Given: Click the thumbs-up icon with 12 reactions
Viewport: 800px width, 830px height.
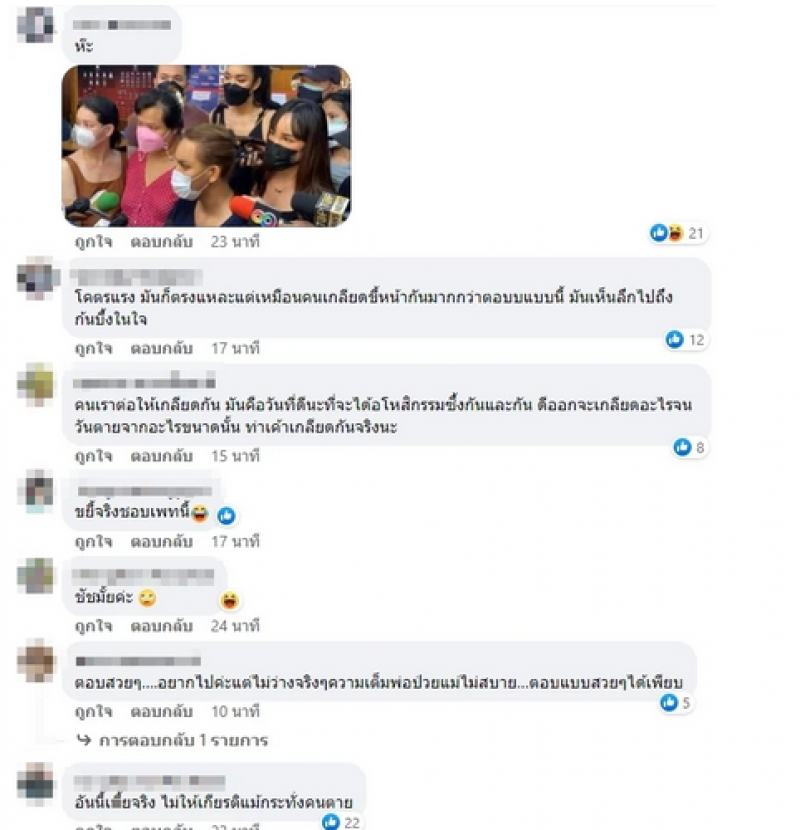Looking at the screenshot, I should tap(675, 339).
